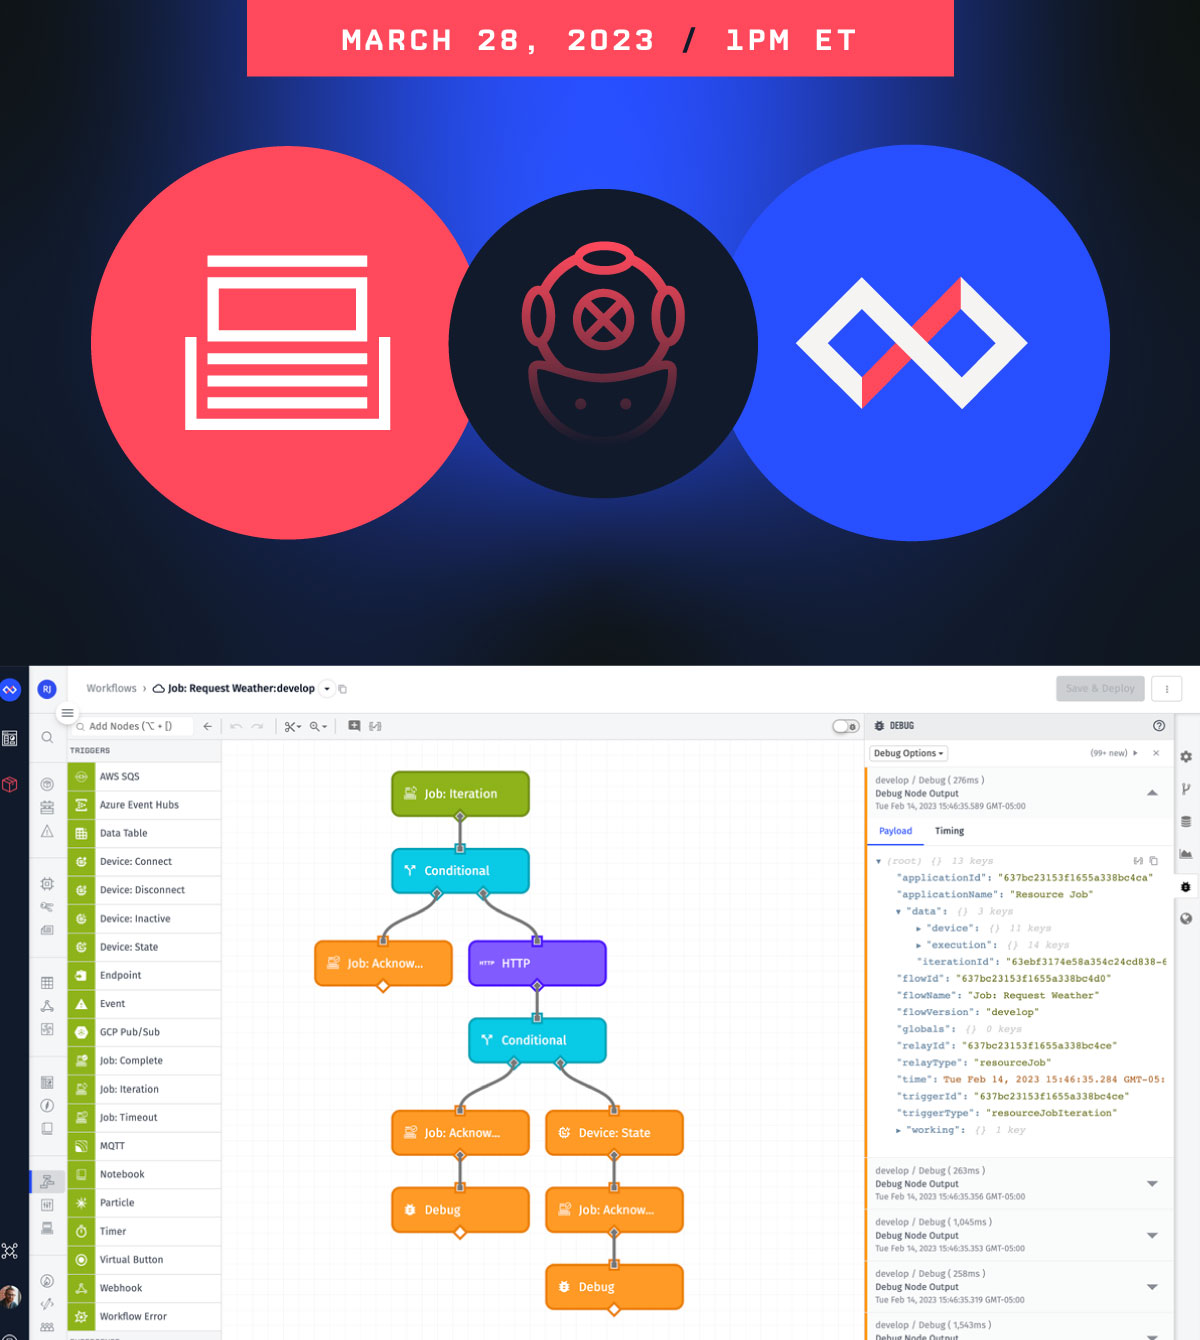This screenshot has height=1340, width=1200.
Task: Open the metrics chart icon tab
Action: pos(1186,854)
